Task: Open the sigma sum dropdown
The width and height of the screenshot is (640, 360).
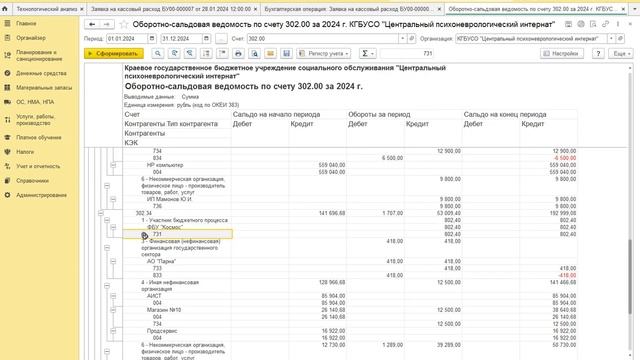Action: click(x=368, y=53)
